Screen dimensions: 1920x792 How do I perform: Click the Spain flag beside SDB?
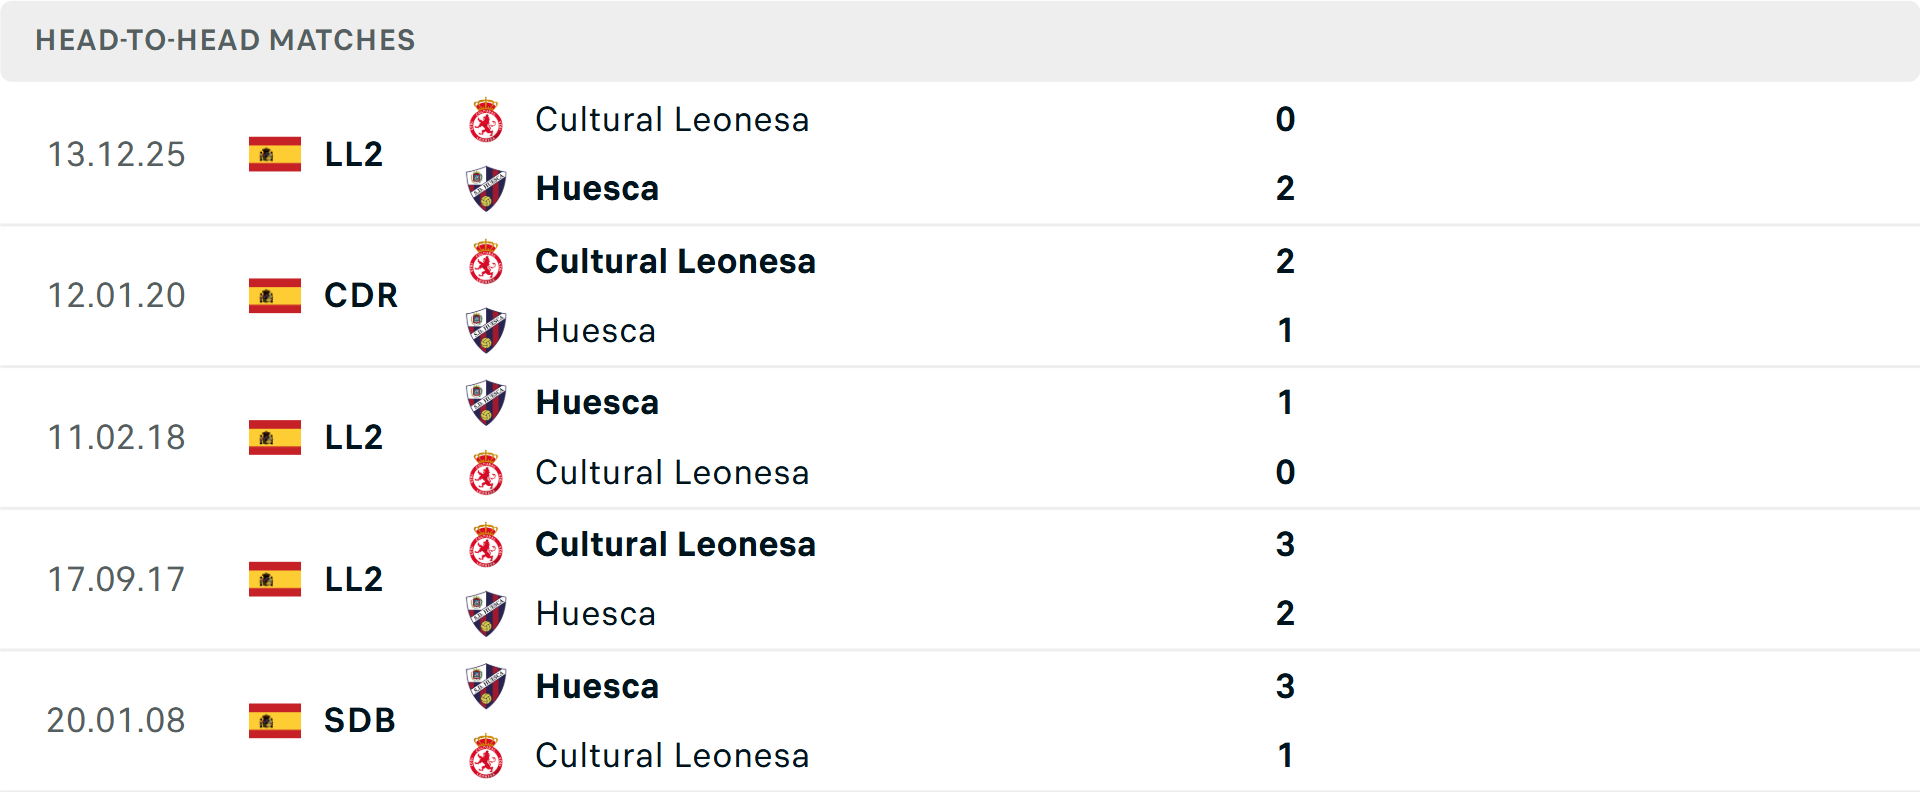pyautogui.click(x=274, y=720)
